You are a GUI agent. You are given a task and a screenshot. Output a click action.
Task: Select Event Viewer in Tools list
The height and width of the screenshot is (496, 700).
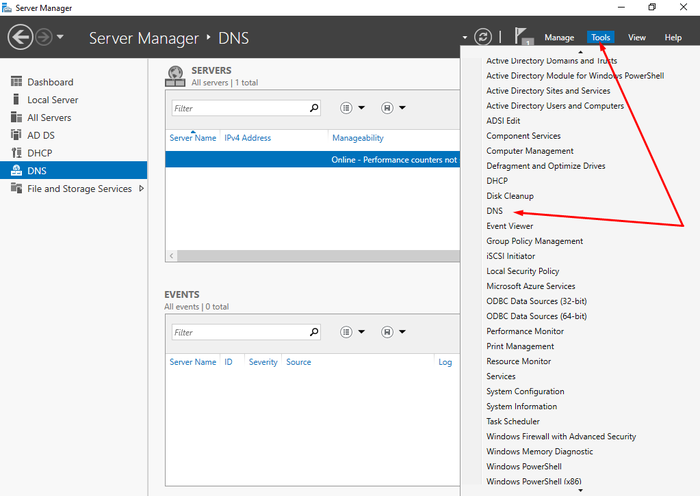tap(509, 226)
